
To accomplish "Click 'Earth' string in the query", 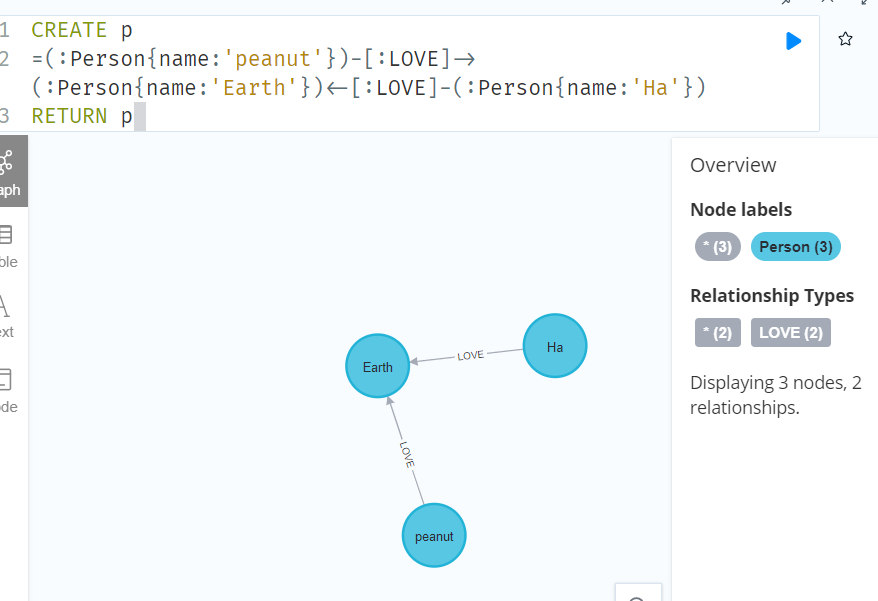I will (255, 88).
